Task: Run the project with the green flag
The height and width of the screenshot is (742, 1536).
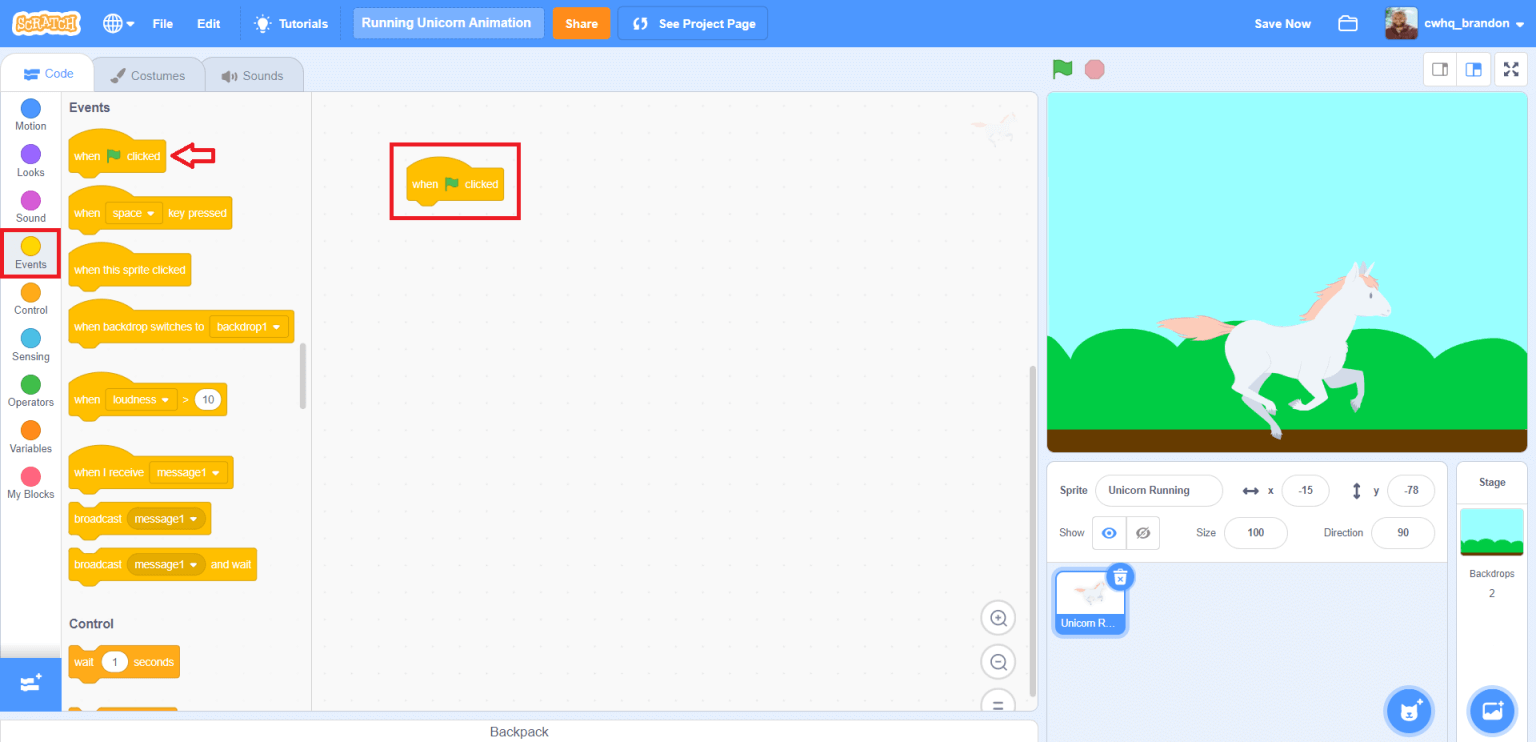Action: [1062, 69]
